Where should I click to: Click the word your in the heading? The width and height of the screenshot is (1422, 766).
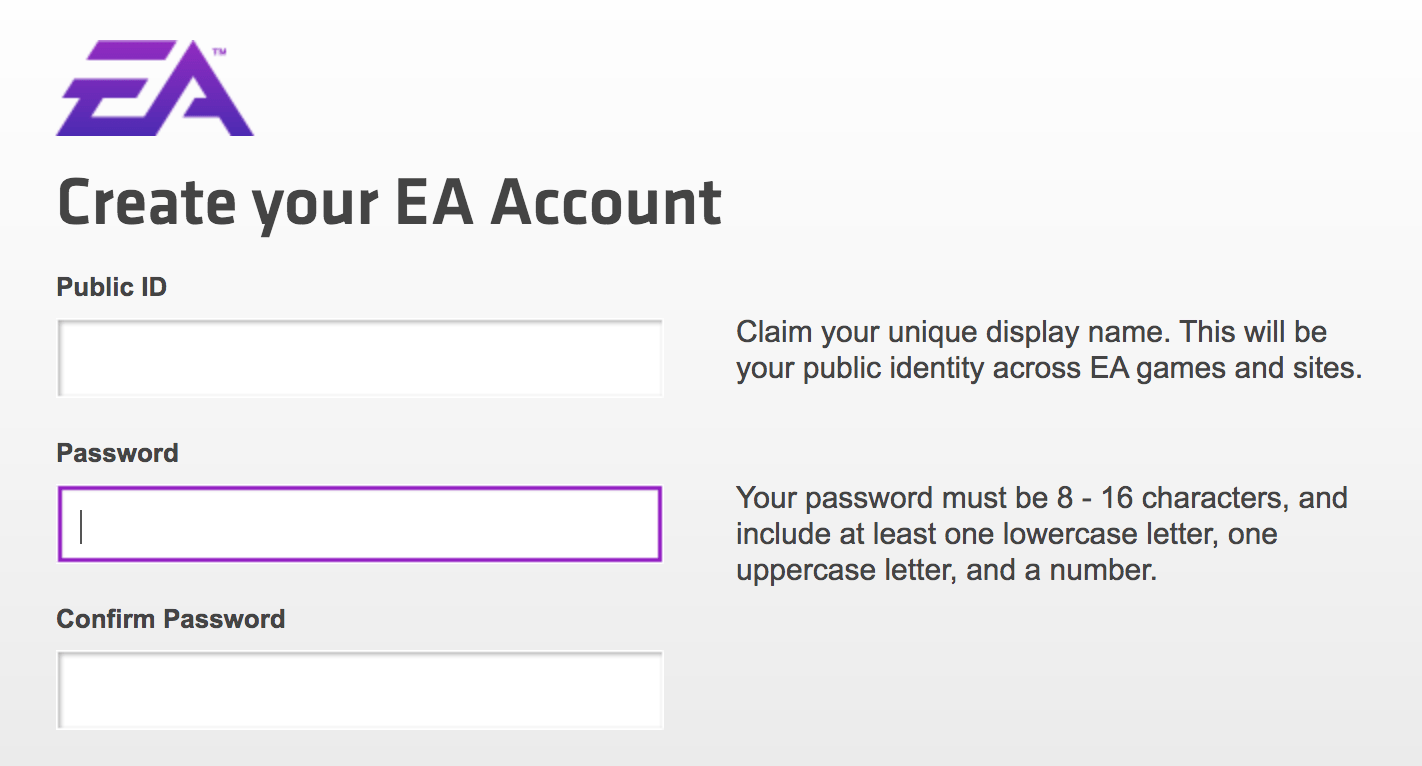point(315,201)
